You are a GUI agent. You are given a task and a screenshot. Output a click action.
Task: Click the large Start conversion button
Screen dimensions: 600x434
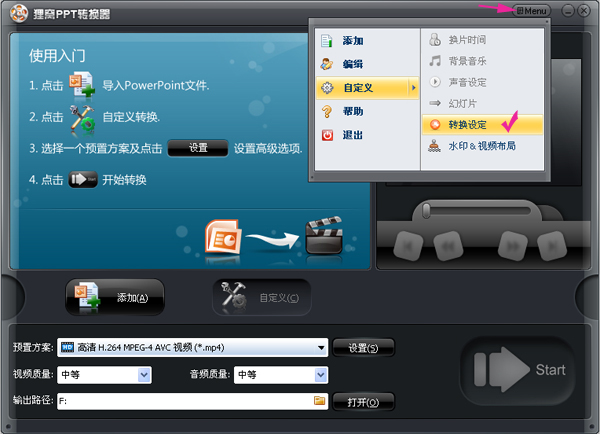517,370
